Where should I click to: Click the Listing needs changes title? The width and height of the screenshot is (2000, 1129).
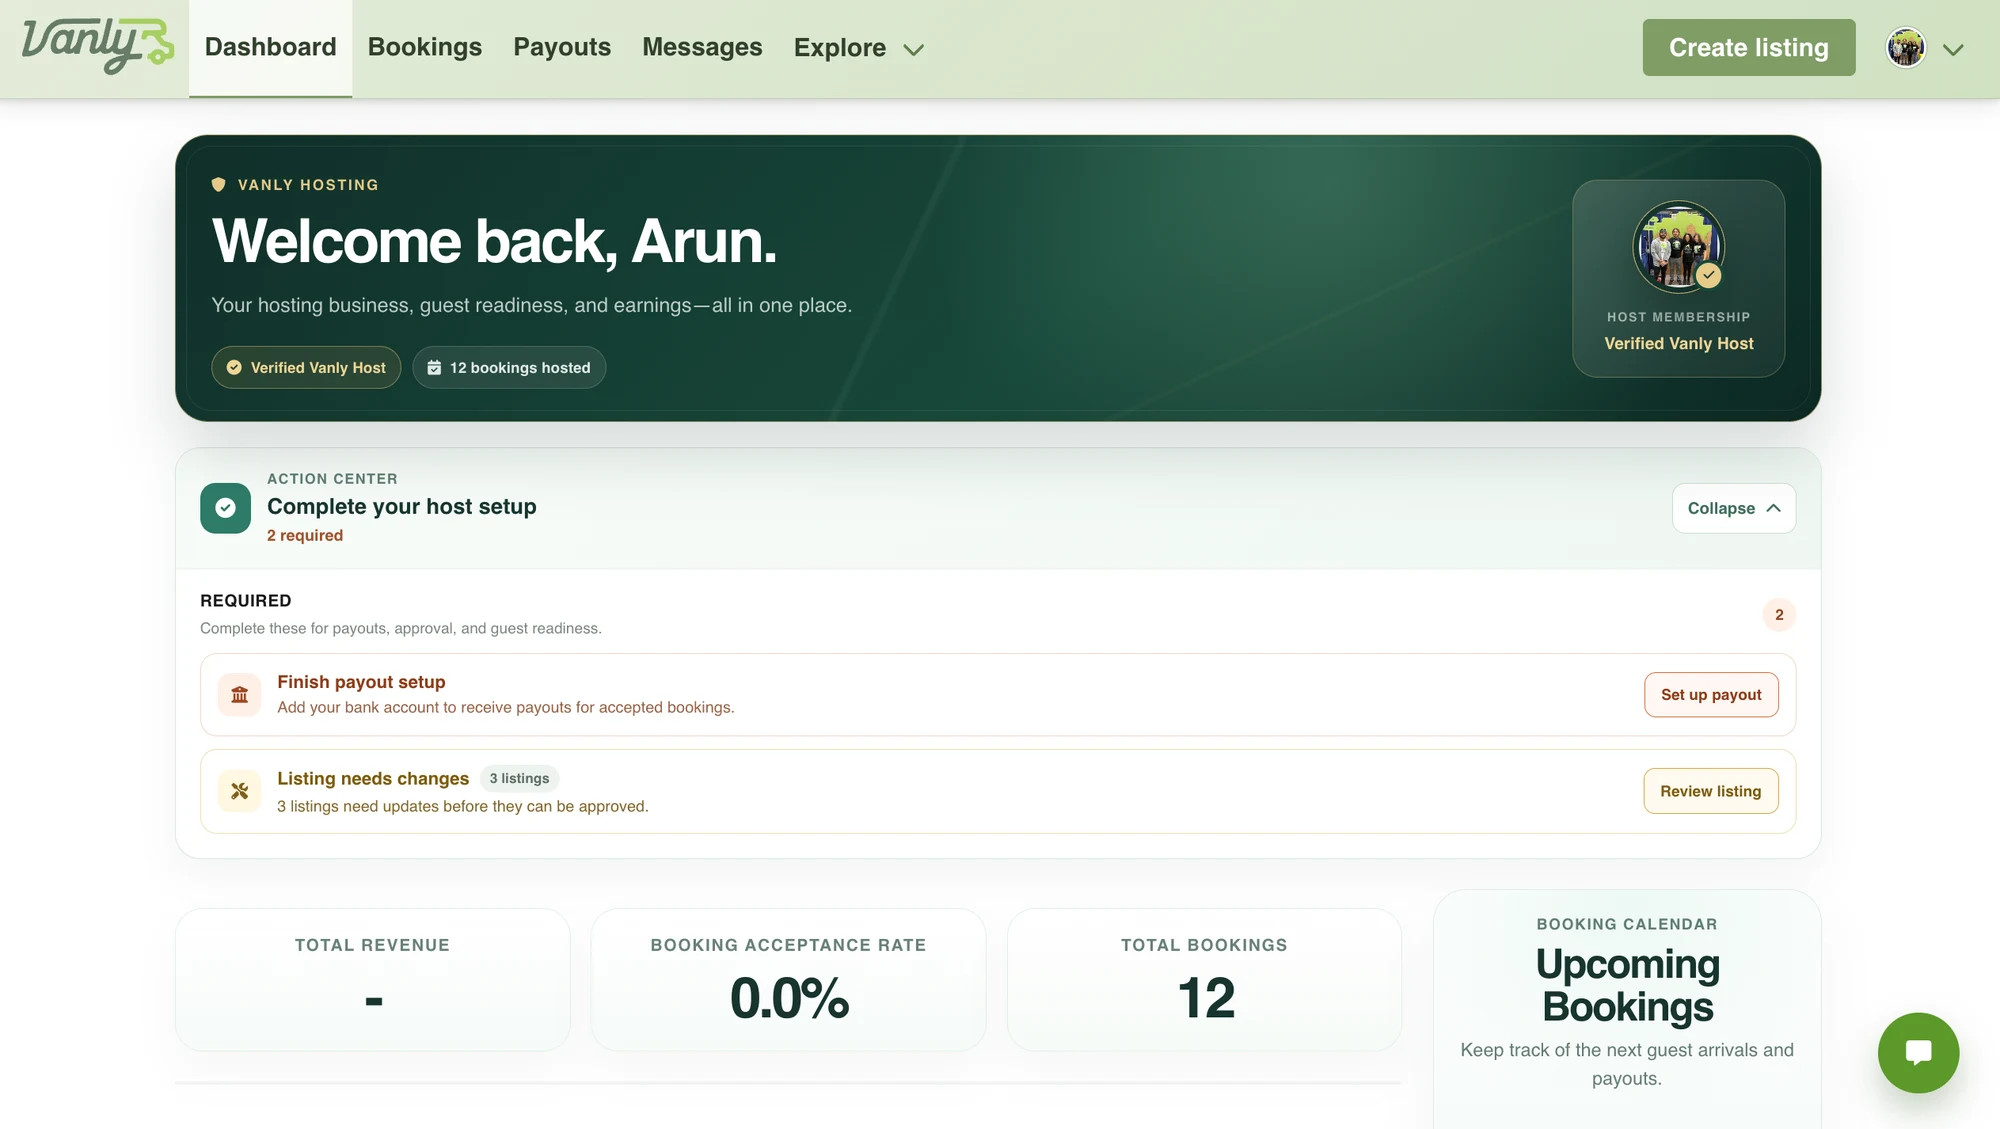coord(373,779)
